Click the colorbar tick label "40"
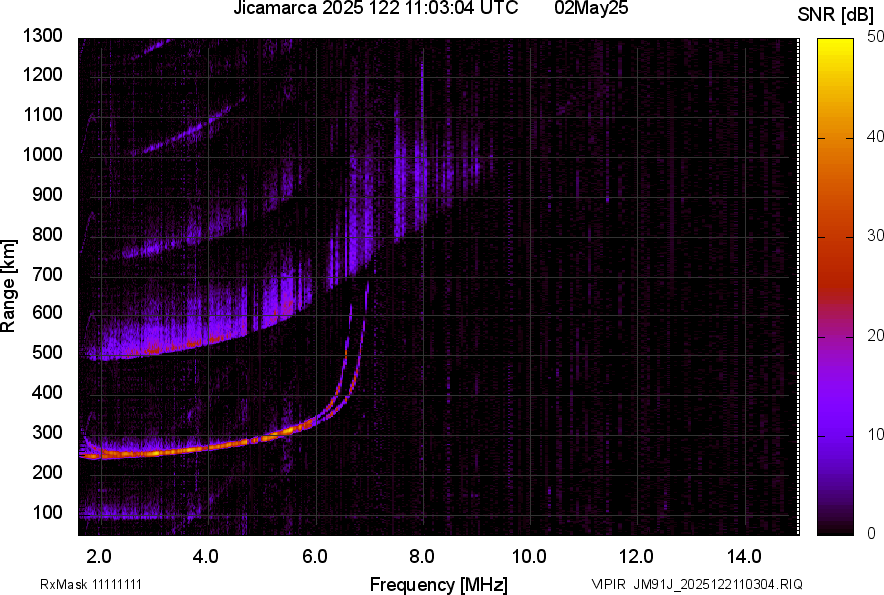This screenshot has height=595, width=884. click(875, 136)
